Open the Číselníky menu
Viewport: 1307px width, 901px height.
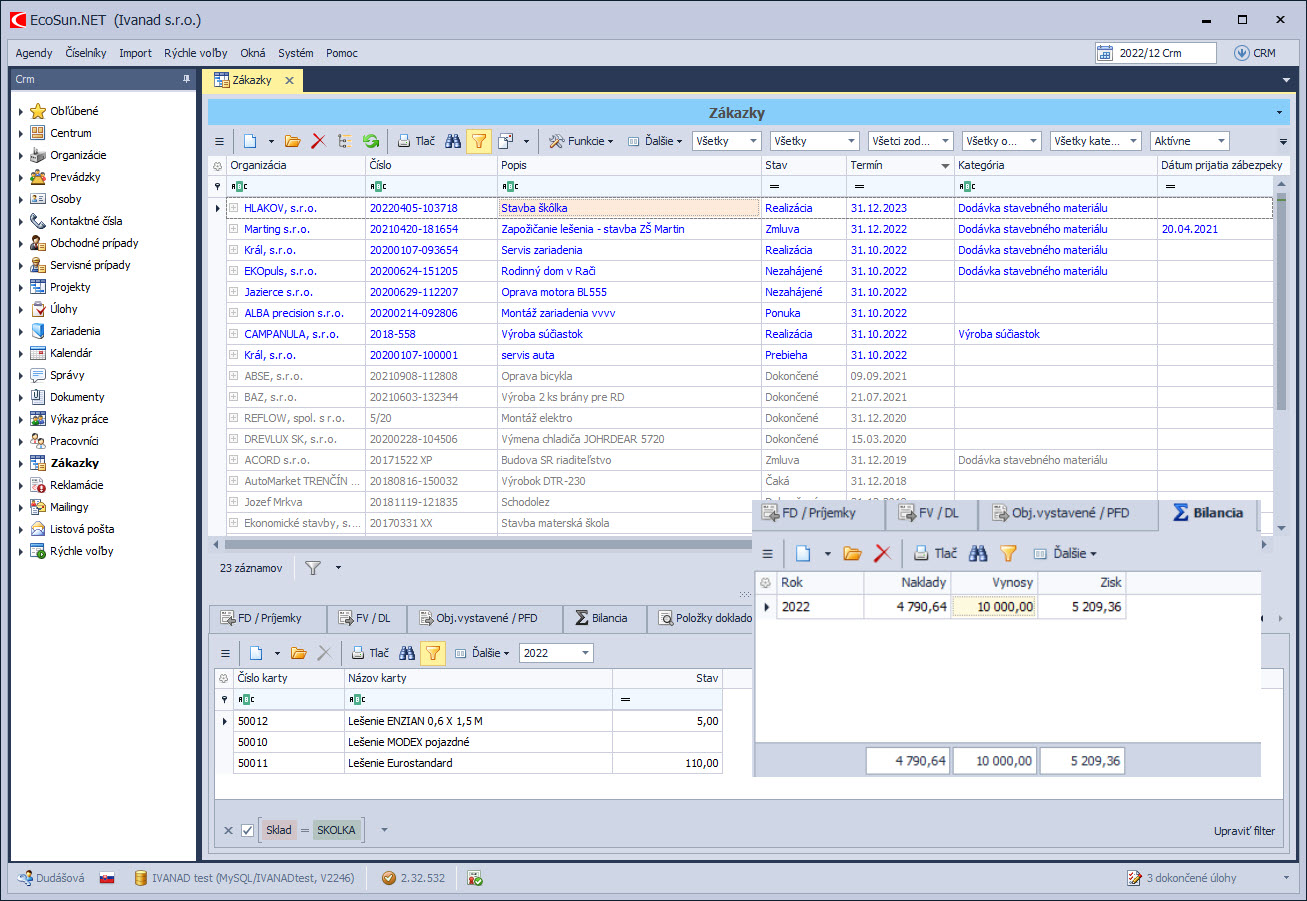pos(86,53)
